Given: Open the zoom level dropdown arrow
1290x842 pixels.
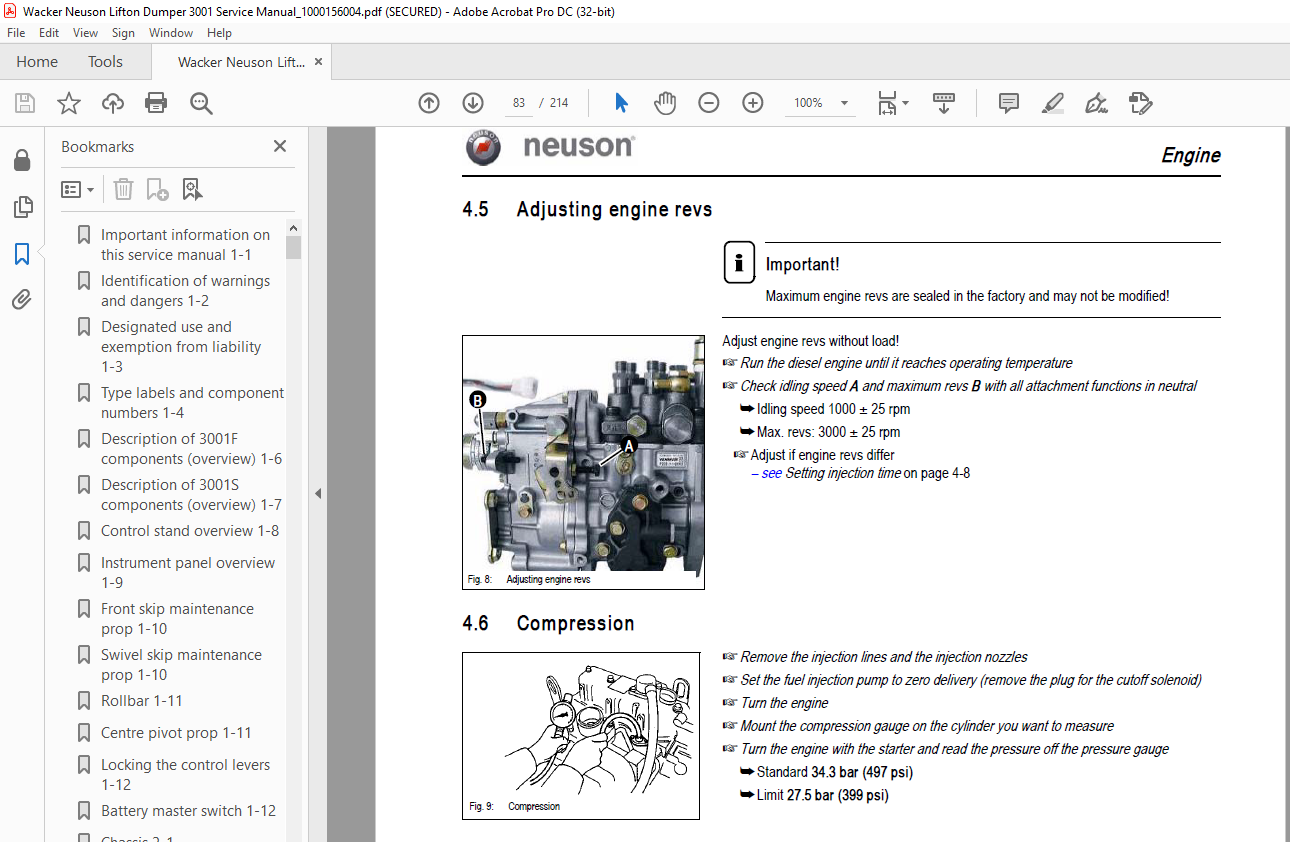Looking at the screenshot, I should (x=844, y=103).
